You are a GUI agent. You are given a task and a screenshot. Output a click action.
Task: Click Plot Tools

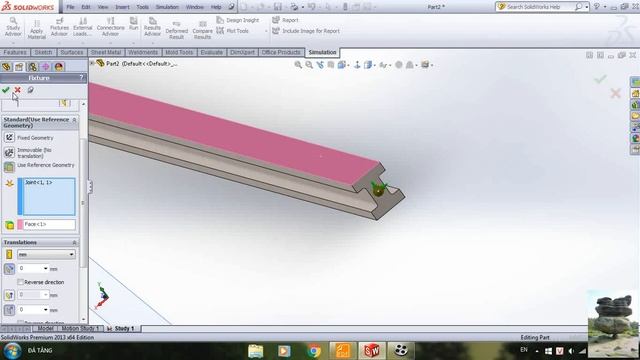233,31
